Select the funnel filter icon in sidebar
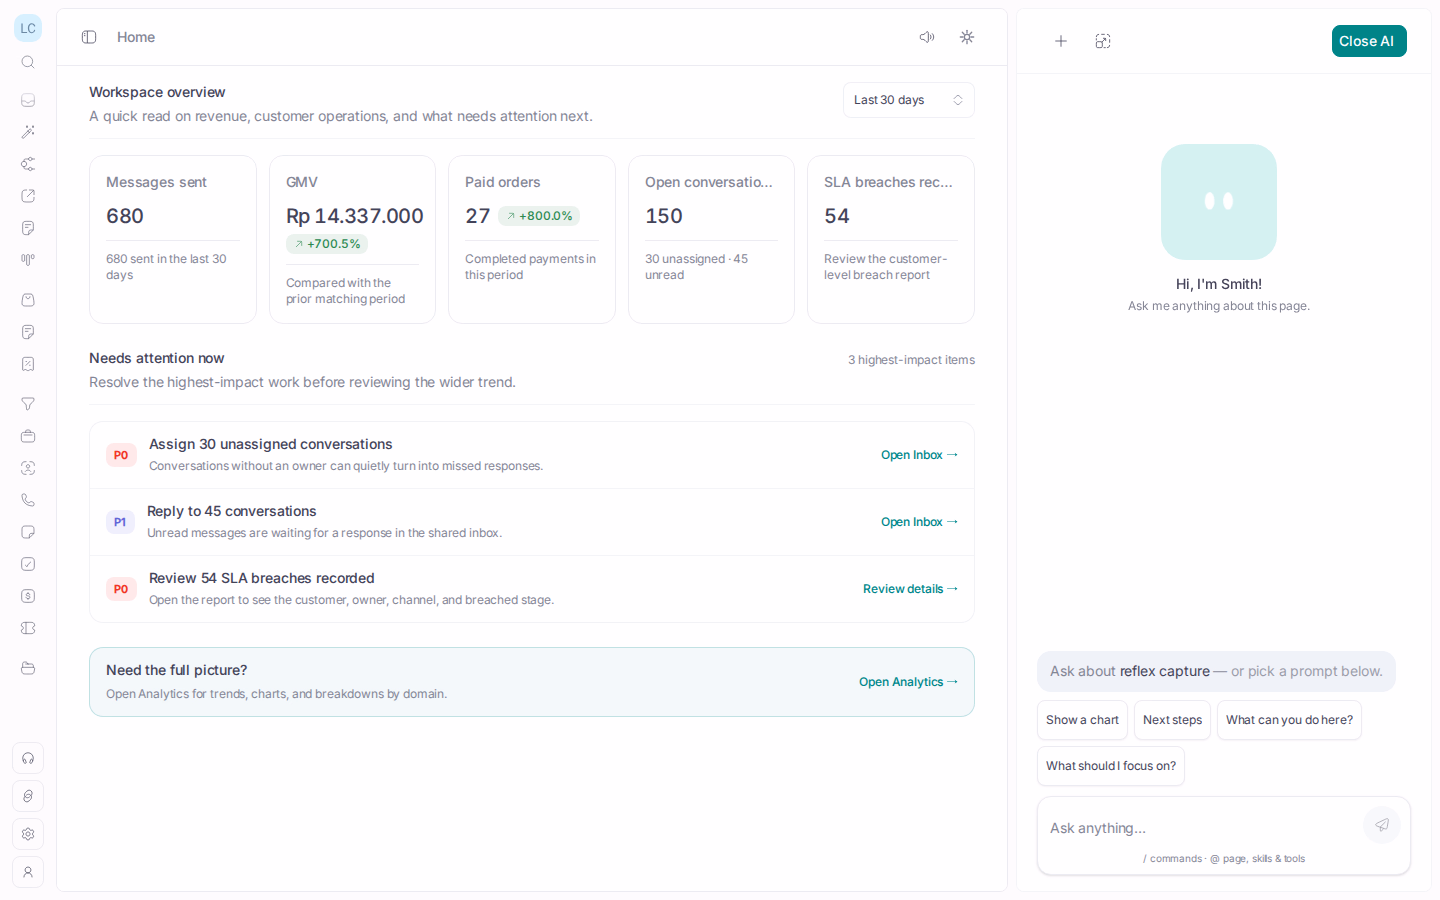 pyautogui.click(x=28, y=404)
